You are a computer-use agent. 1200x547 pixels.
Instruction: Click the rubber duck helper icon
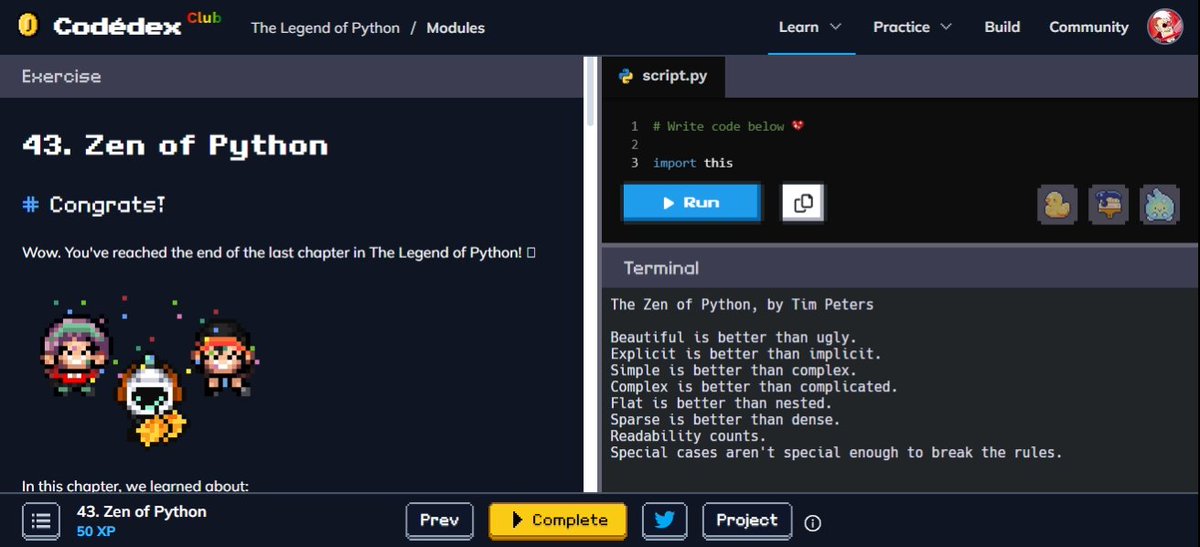point(1057,204)
